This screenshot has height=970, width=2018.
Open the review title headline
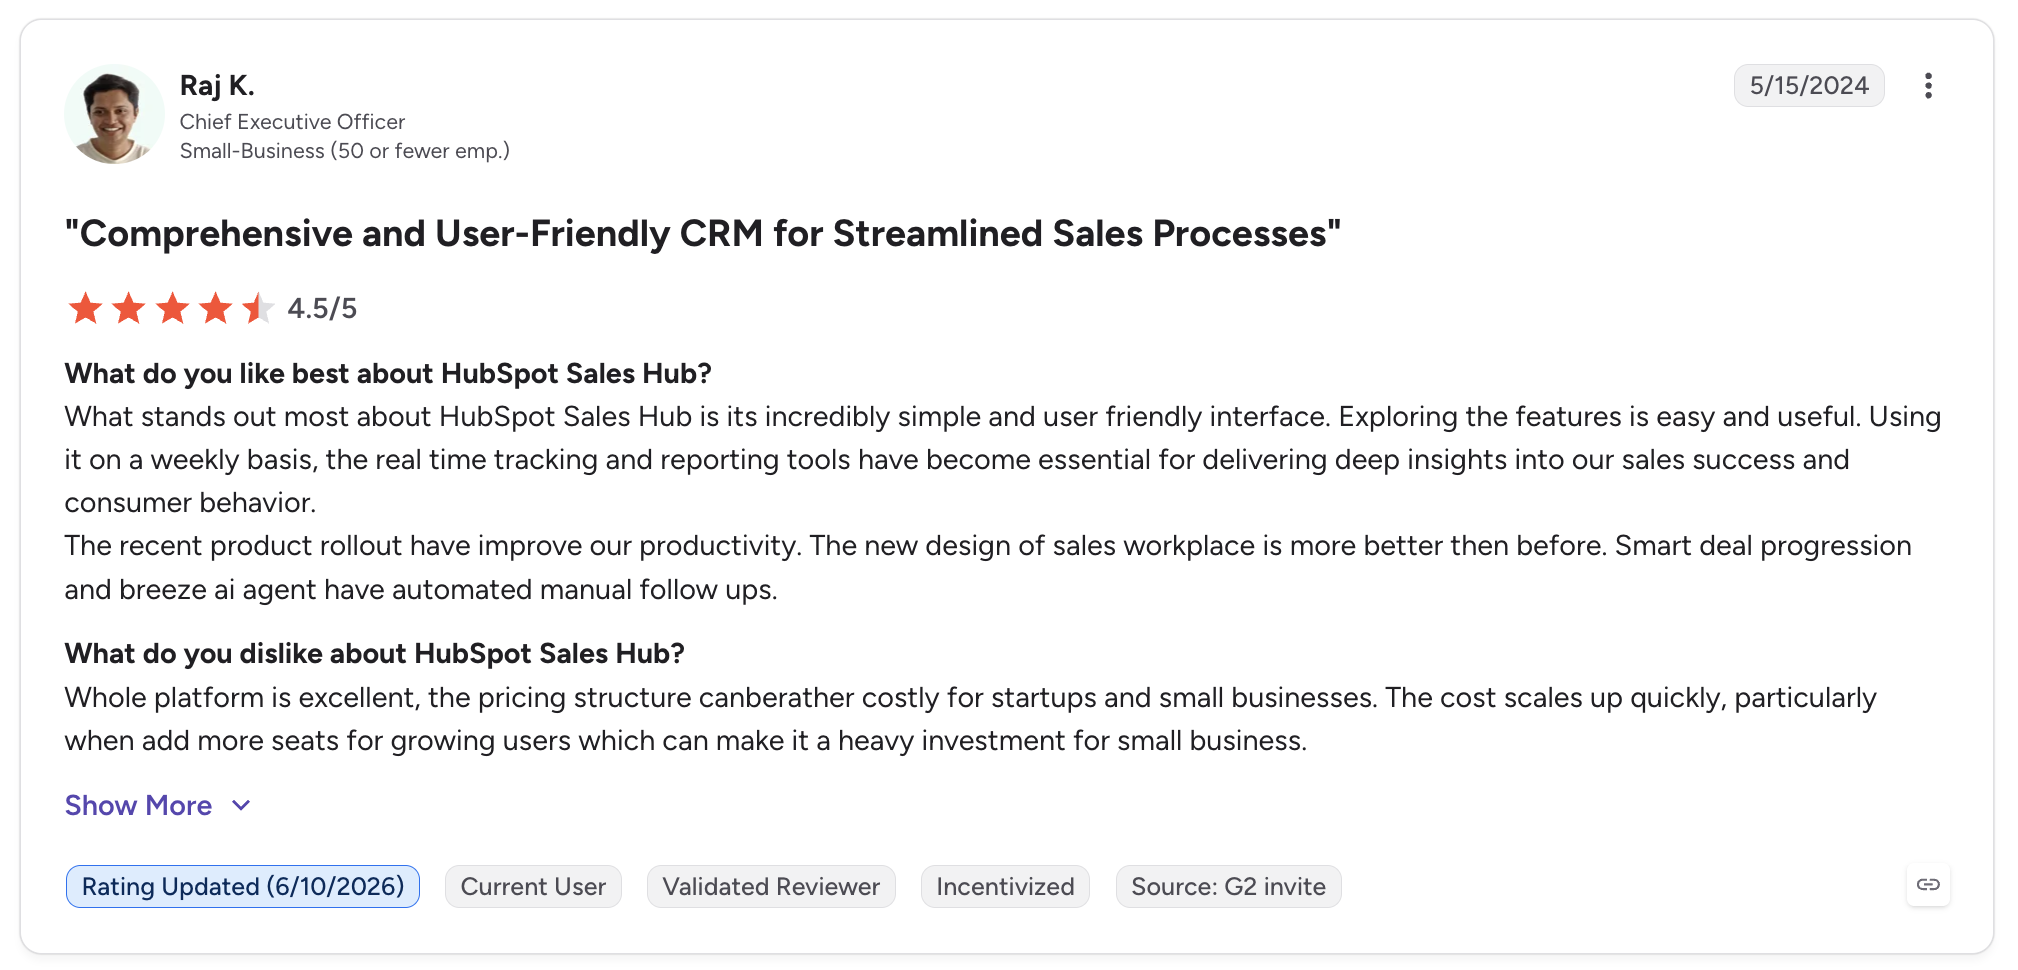[702, 233]
